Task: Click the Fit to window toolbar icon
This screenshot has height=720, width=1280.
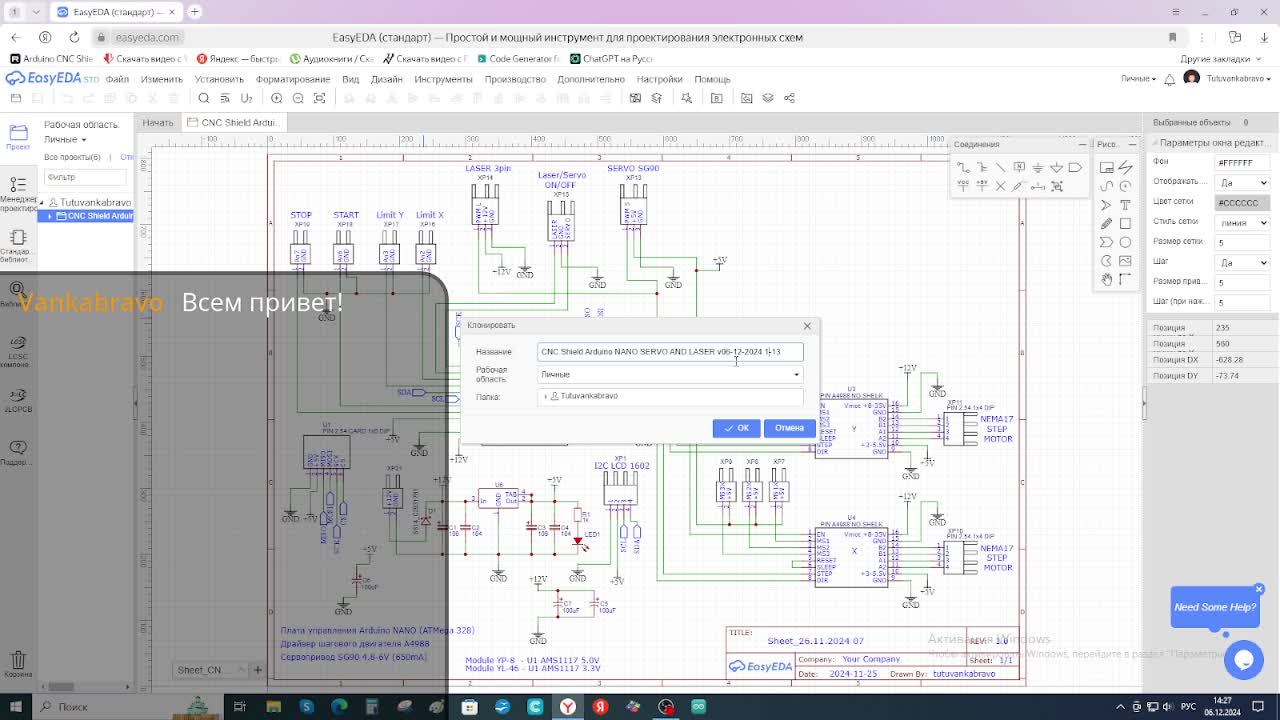Action: [x=320, y=98]
